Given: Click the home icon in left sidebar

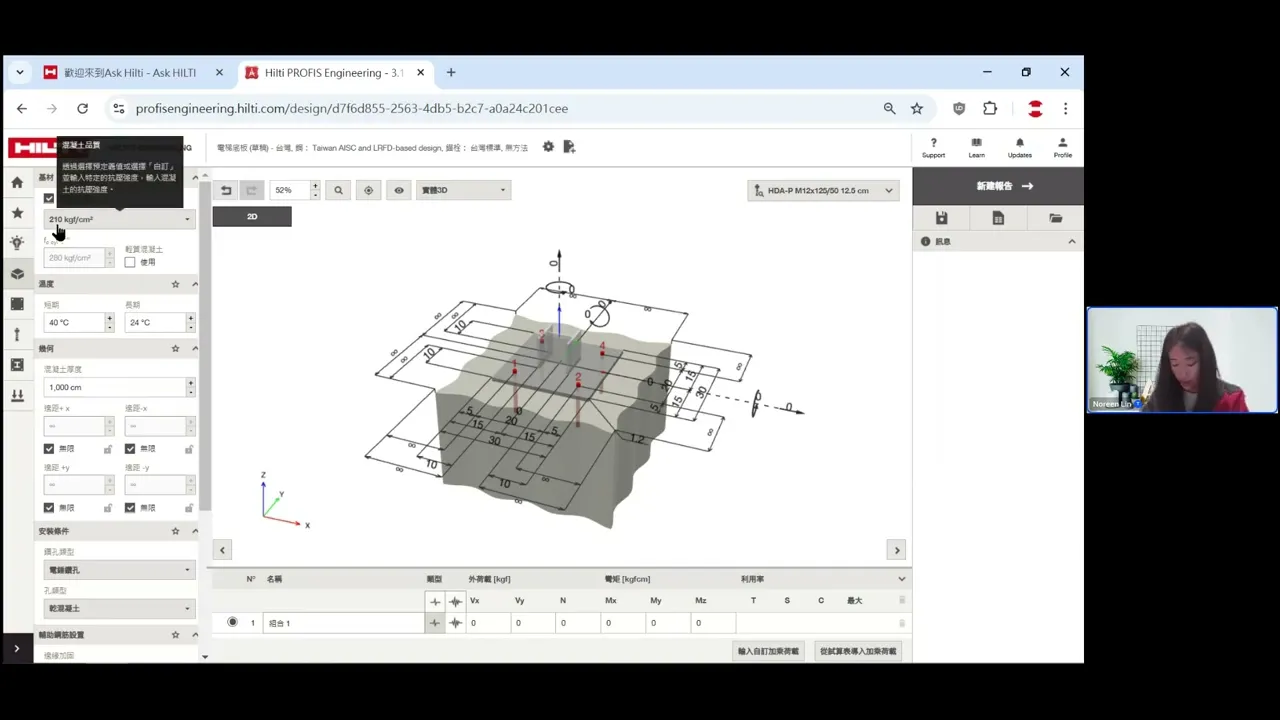Looking at the screenshot, I should click(17, 183).
